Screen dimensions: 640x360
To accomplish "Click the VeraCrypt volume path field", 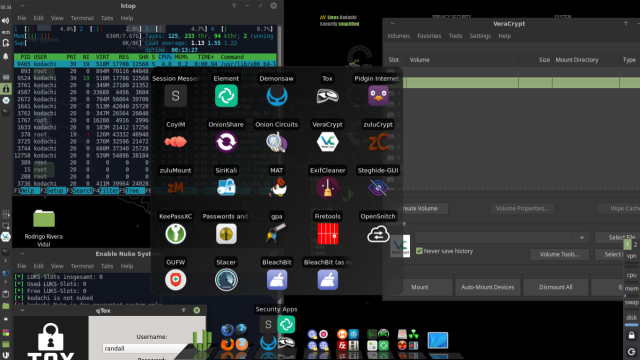I will [494, 238].
